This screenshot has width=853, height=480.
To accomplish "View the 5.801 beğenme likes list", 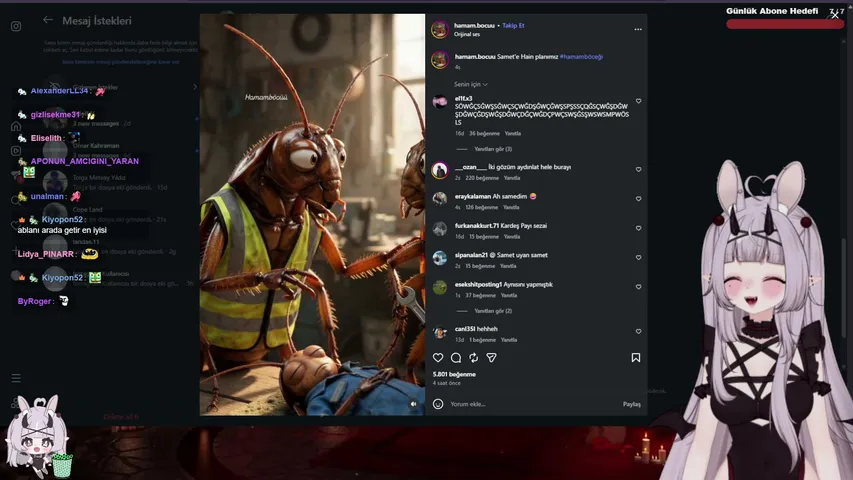I will [x=454, y=374].
